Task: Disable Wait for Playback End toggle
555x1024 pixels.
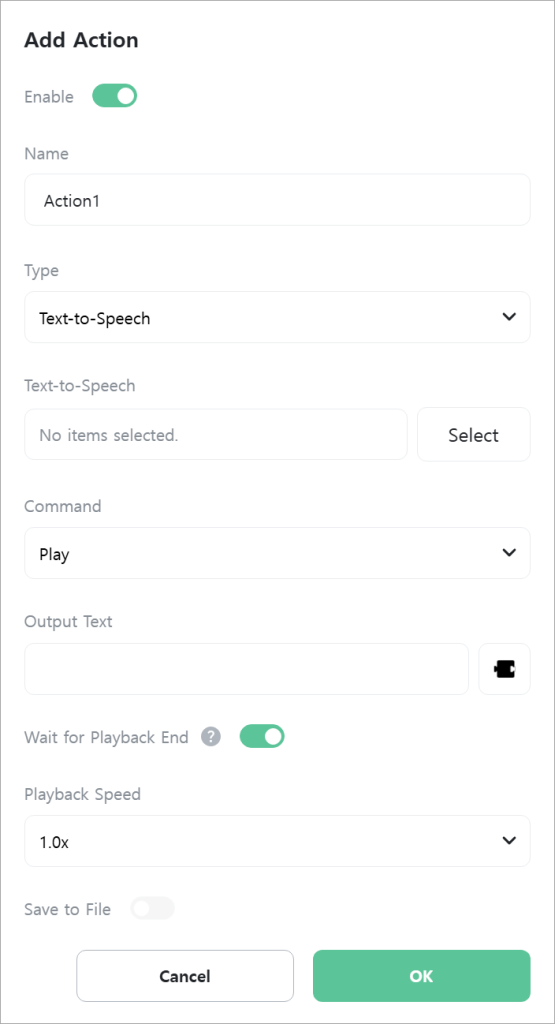Action: pos(262,737)
